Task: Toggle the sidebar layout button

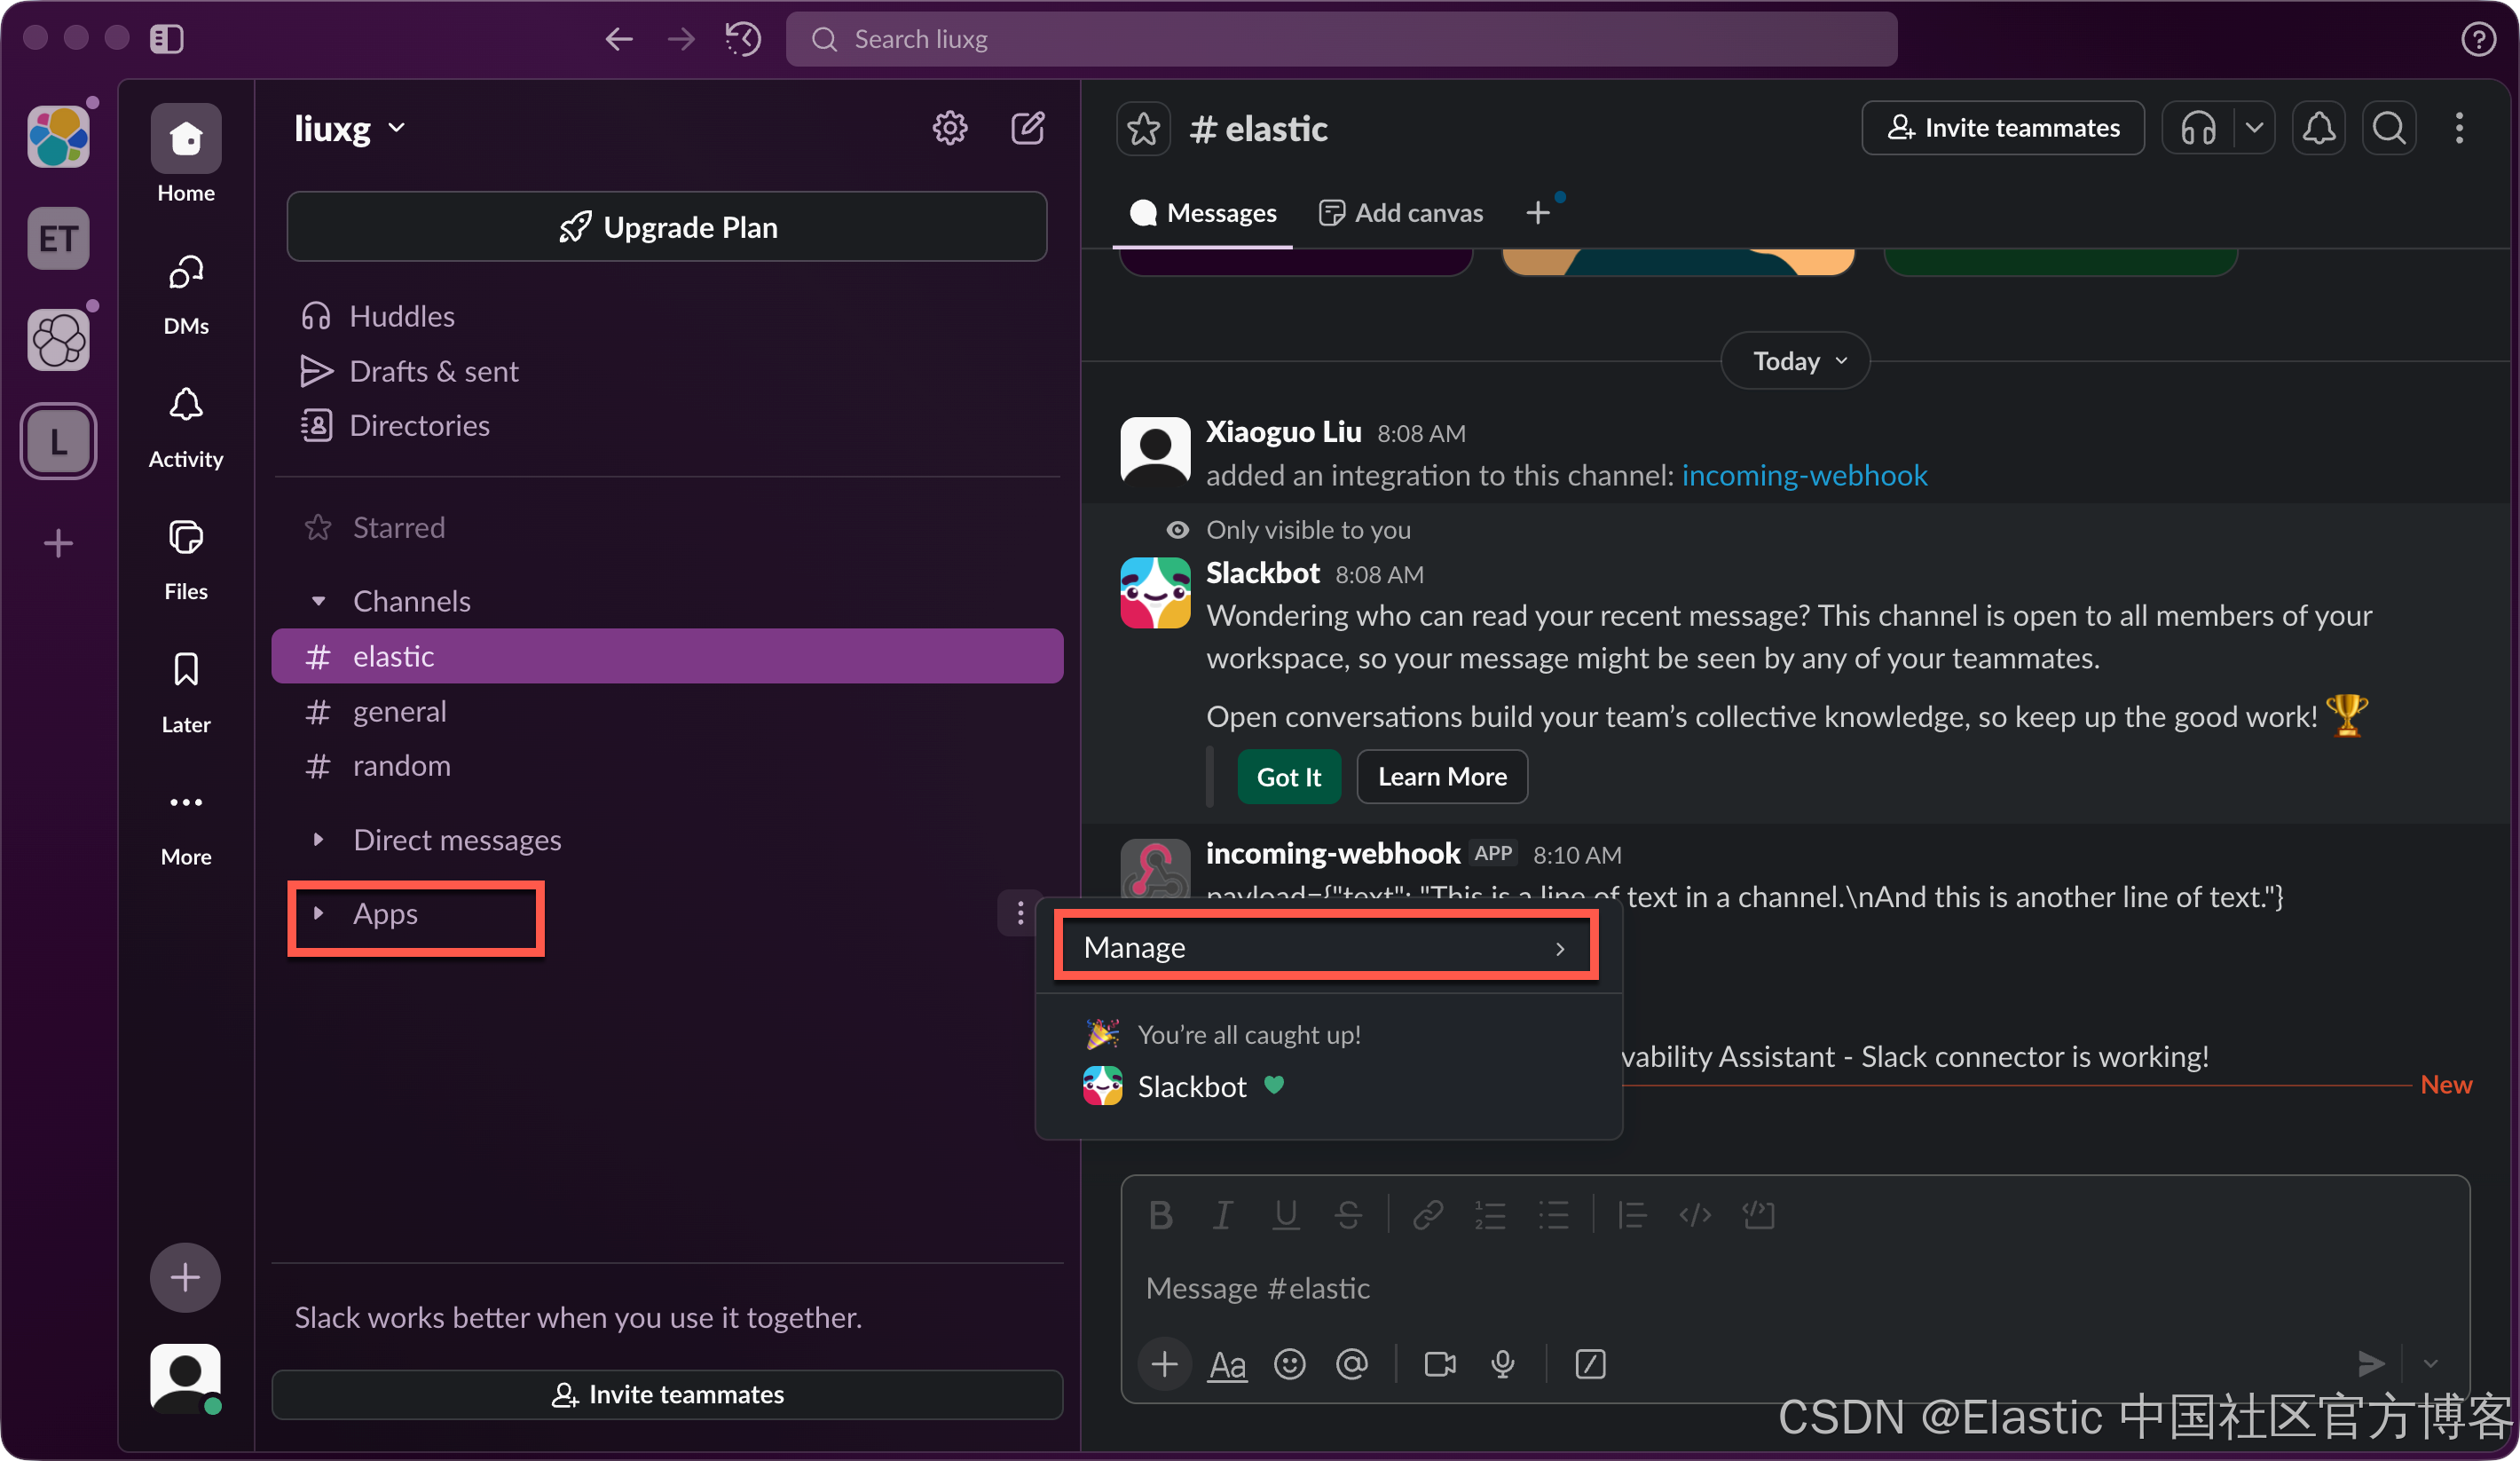Action: tap(167, 39)
